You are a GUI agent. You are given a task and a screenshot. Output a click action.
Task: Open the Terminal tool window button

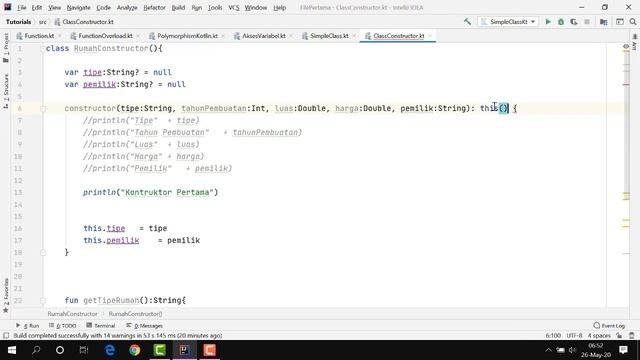coord(101,326)
